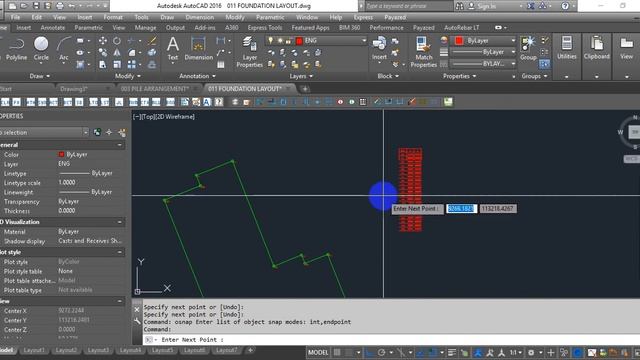Open the Layer Properties manager
Viewport: 640px width, 360px height.
click(x=249, y=52)
